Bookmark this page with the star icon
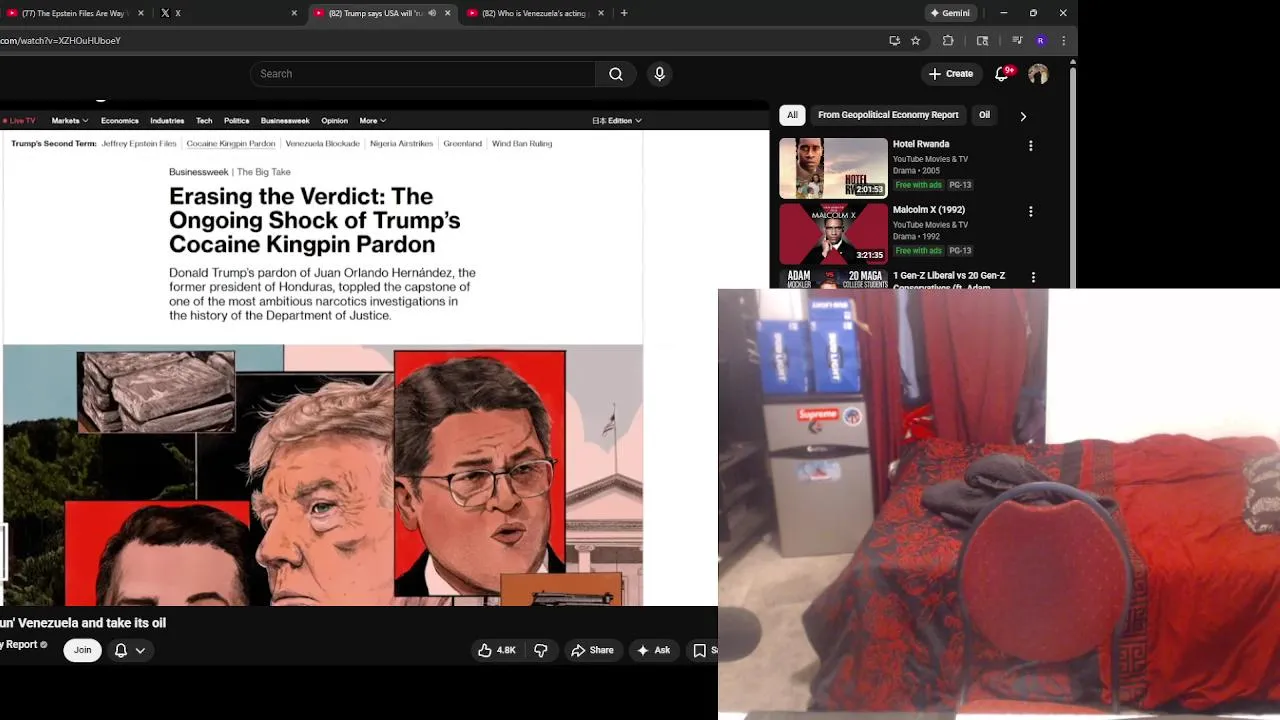The image size is (1280, 720). tap(915, 41)
